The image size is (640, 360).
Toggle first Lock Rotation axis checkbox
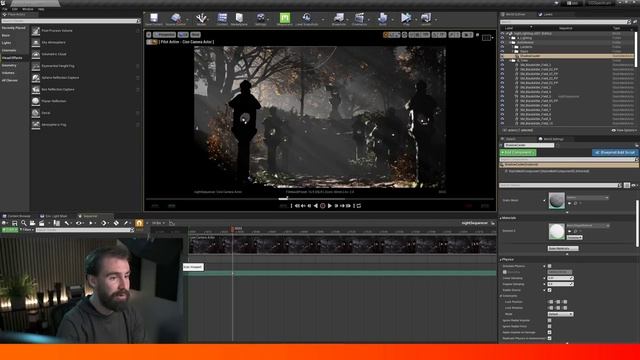click(551, 308)
